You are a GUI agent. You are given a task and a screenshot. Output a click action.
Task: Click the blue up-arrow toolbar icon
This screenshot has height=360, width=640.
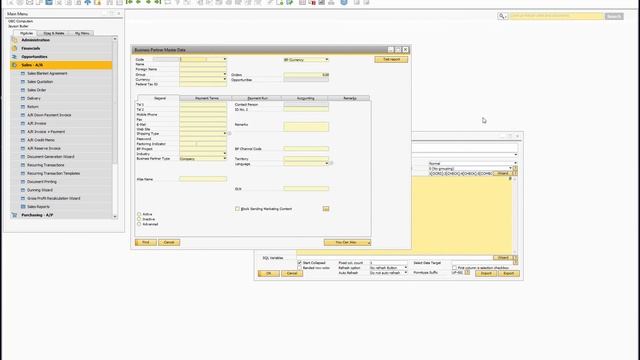tap(88, 2)
